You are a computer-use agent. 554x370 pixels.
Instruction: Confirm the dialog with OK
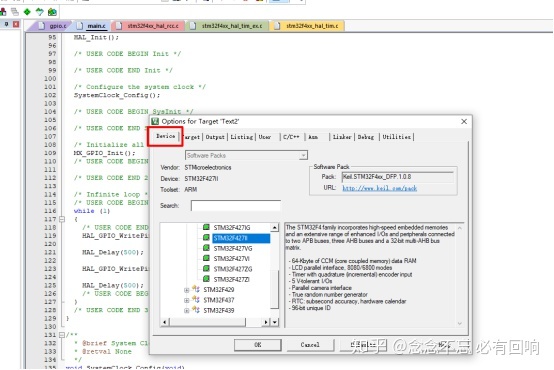click(x=258, y=345)
